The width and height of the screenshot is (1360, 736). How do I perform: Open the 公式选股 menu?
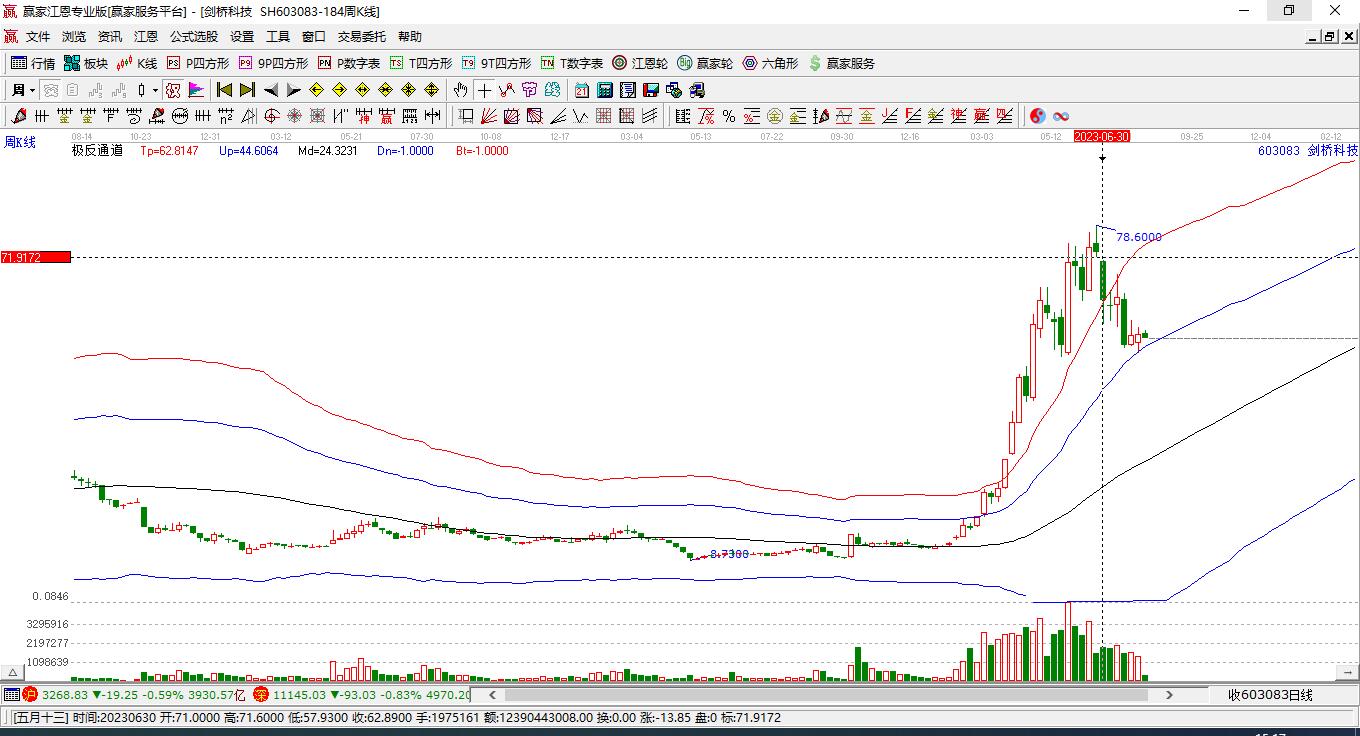(194, 37)
